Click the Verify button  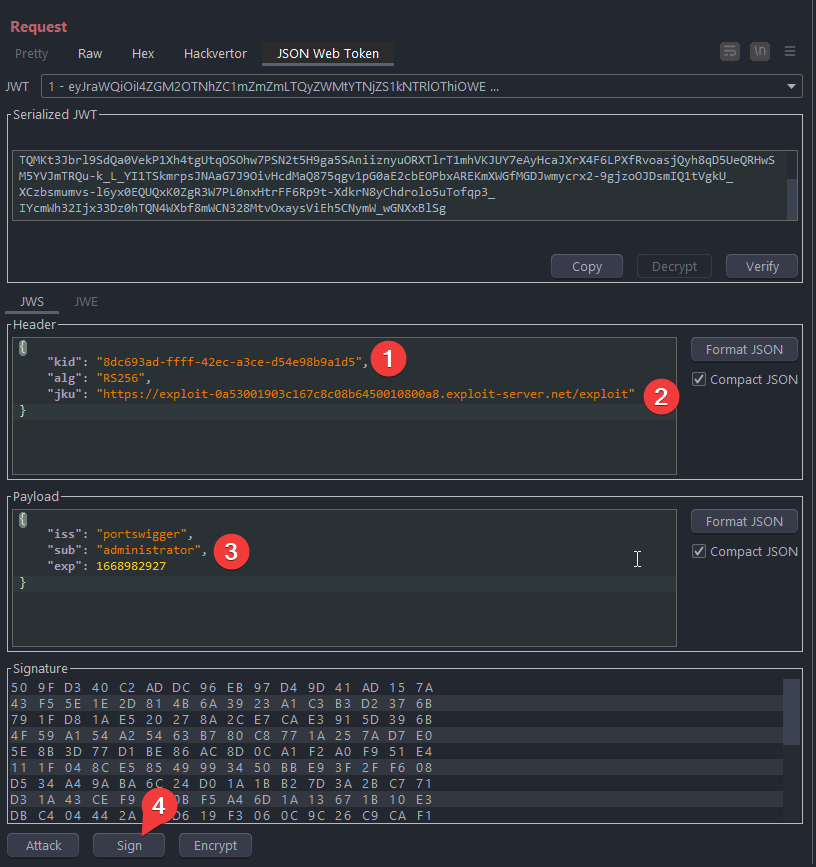[762, 266]
